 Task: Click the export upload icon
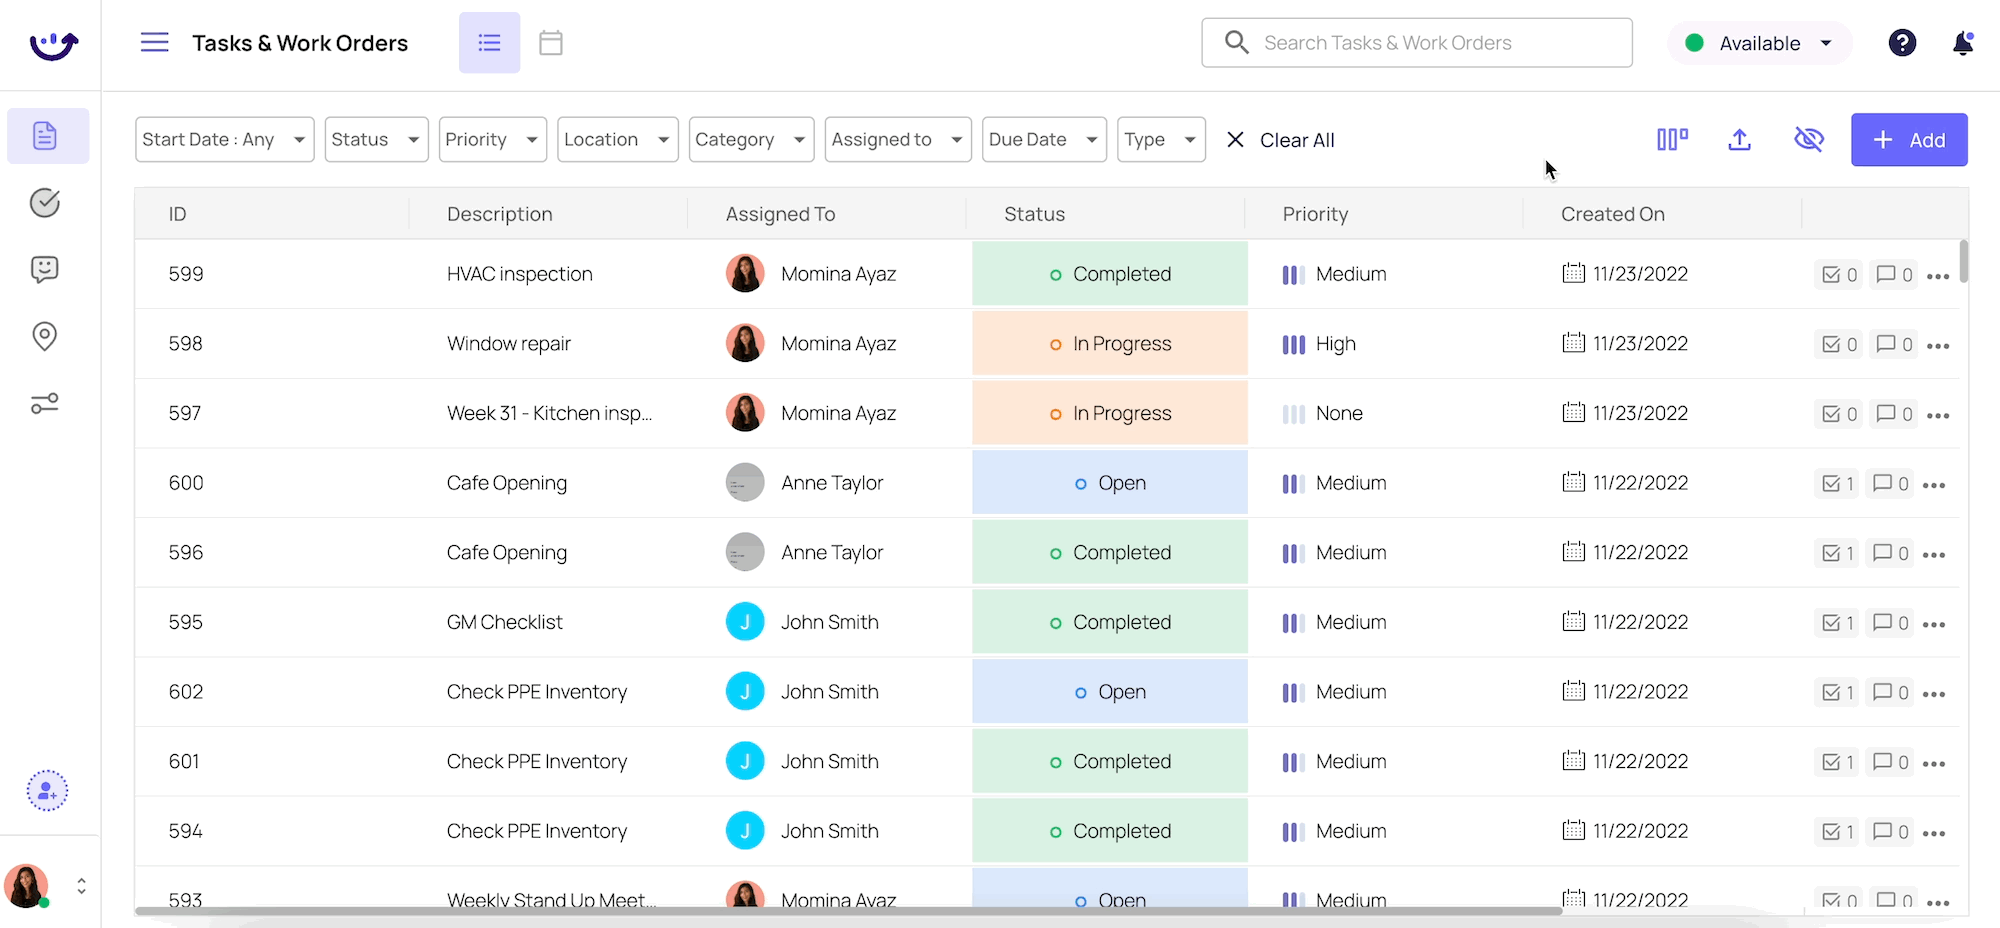coord(1740,139)
